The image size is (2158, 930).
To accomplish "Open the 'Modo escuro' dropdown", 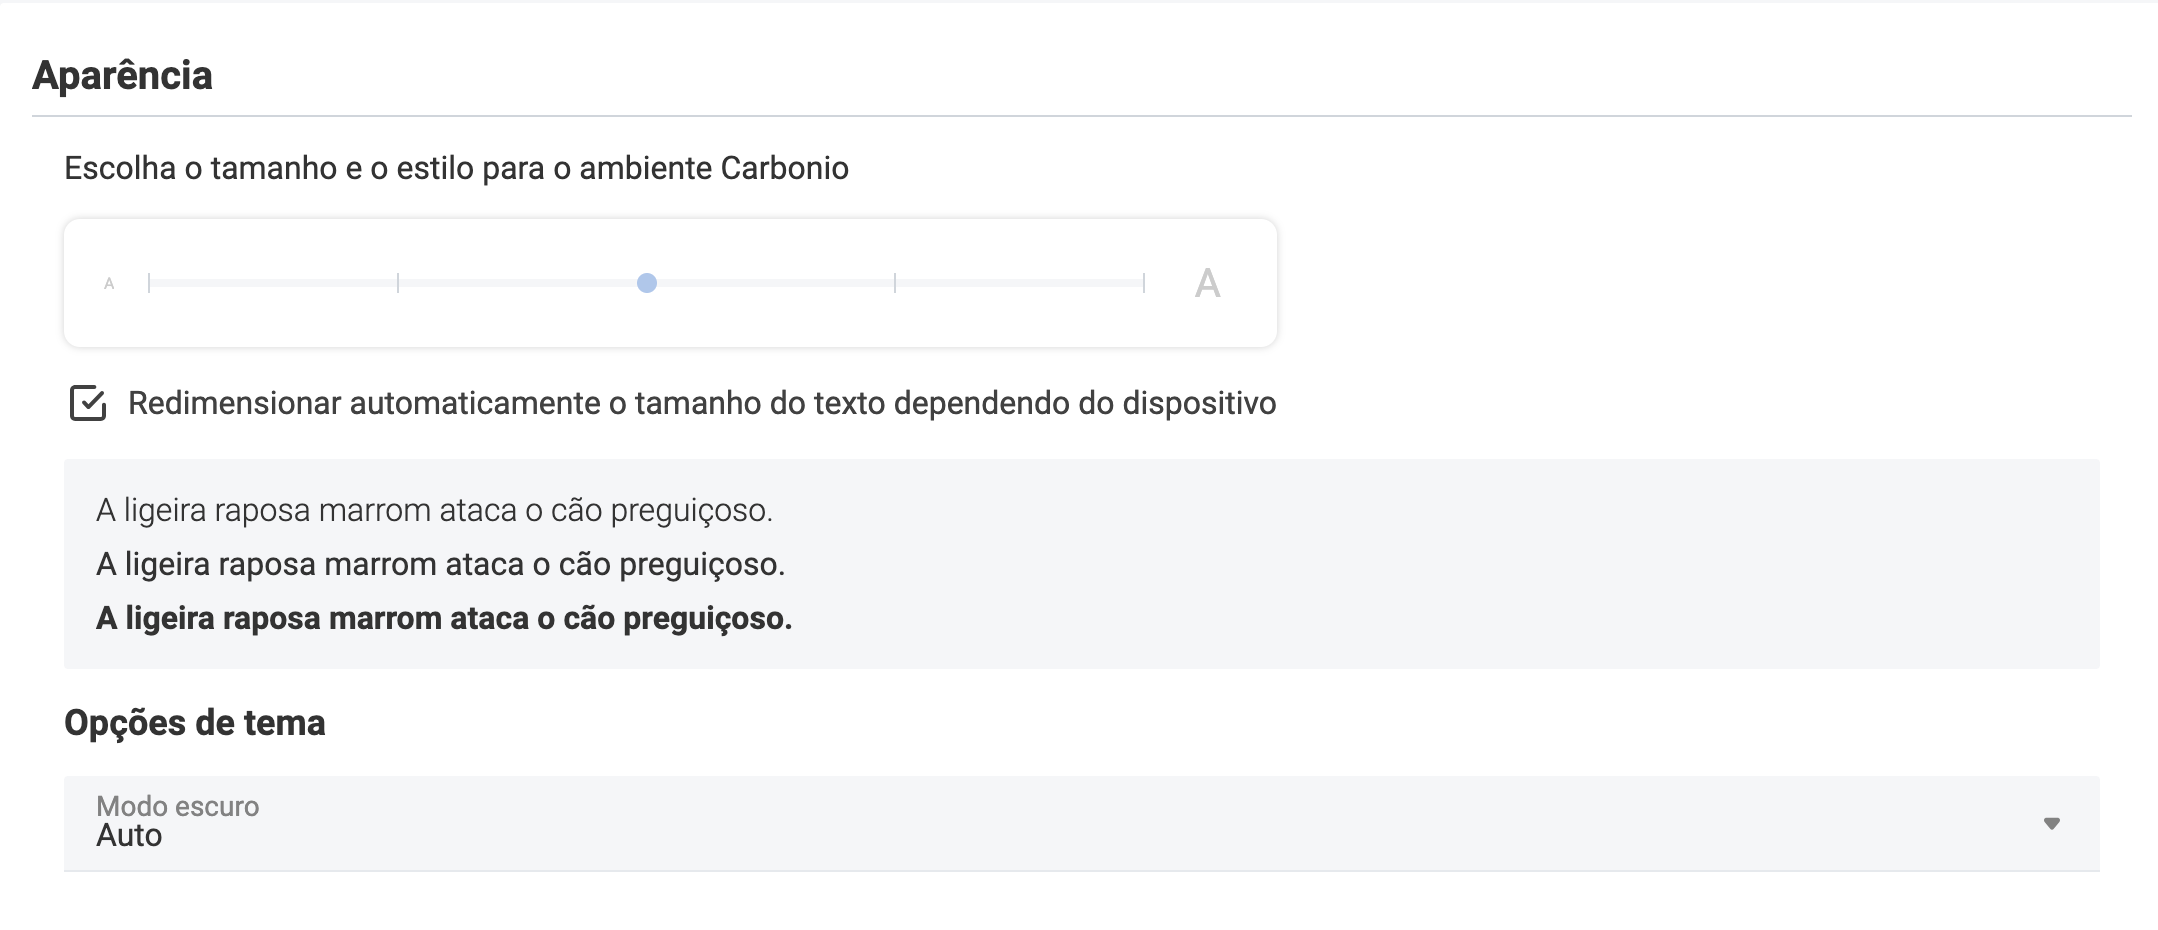I will click(x=1080, y=823).
